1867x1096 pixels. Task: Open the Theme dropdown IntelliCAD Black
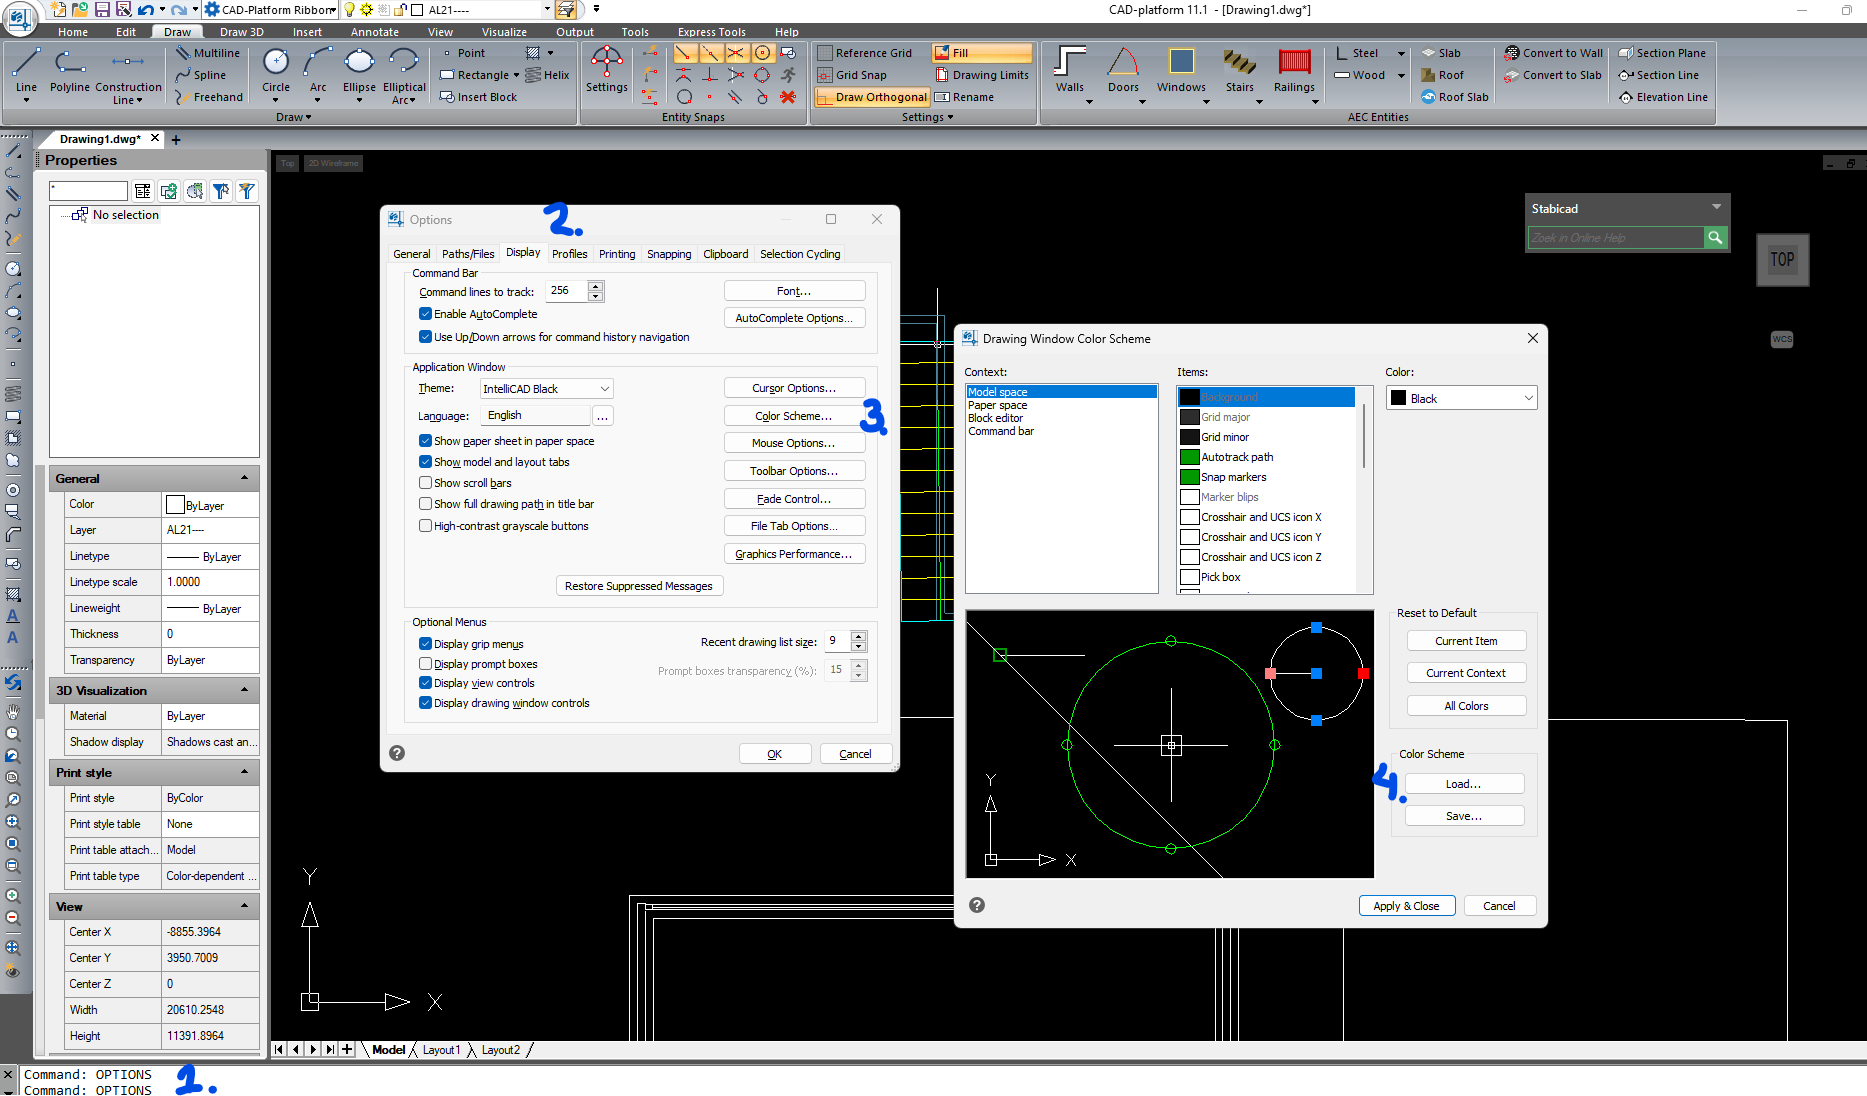click(546, 389)
